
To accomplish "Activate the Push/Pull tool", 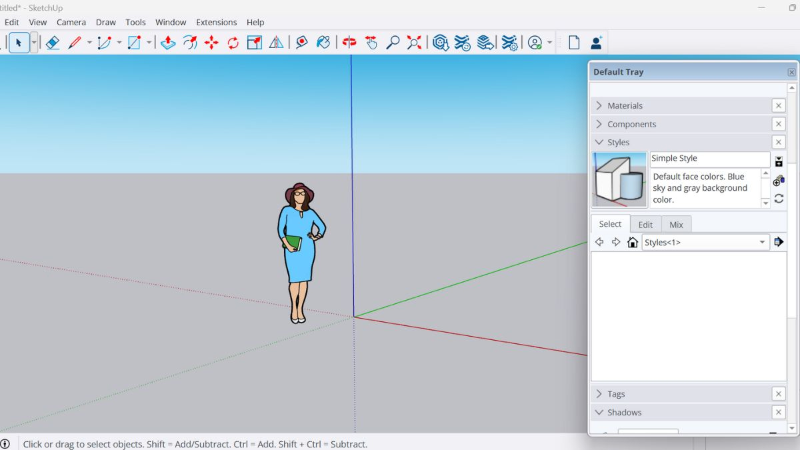I will (168, 43).
